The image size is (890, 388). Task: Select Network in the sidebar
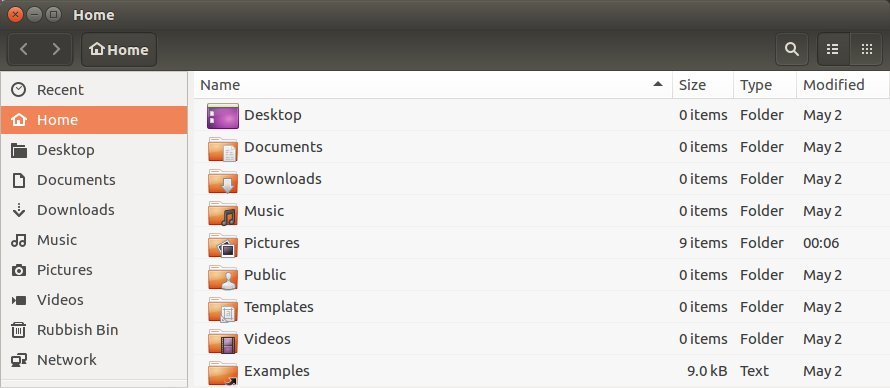coord(94,360)
